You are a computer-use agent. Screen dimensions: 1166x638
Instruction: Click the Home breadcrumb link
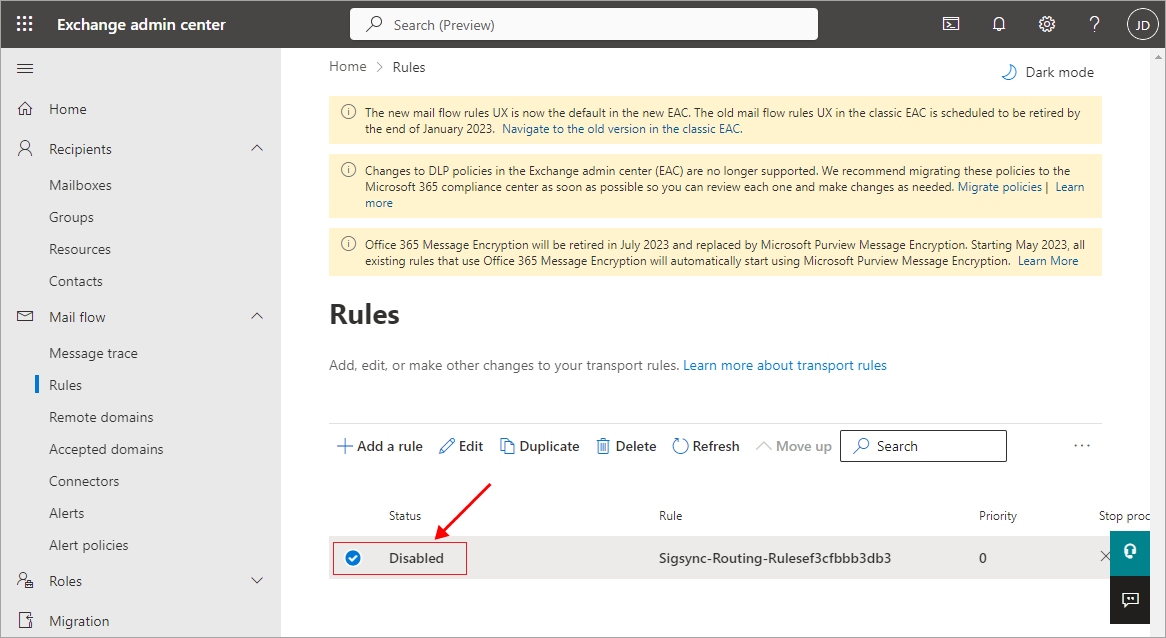pos(348,67)
